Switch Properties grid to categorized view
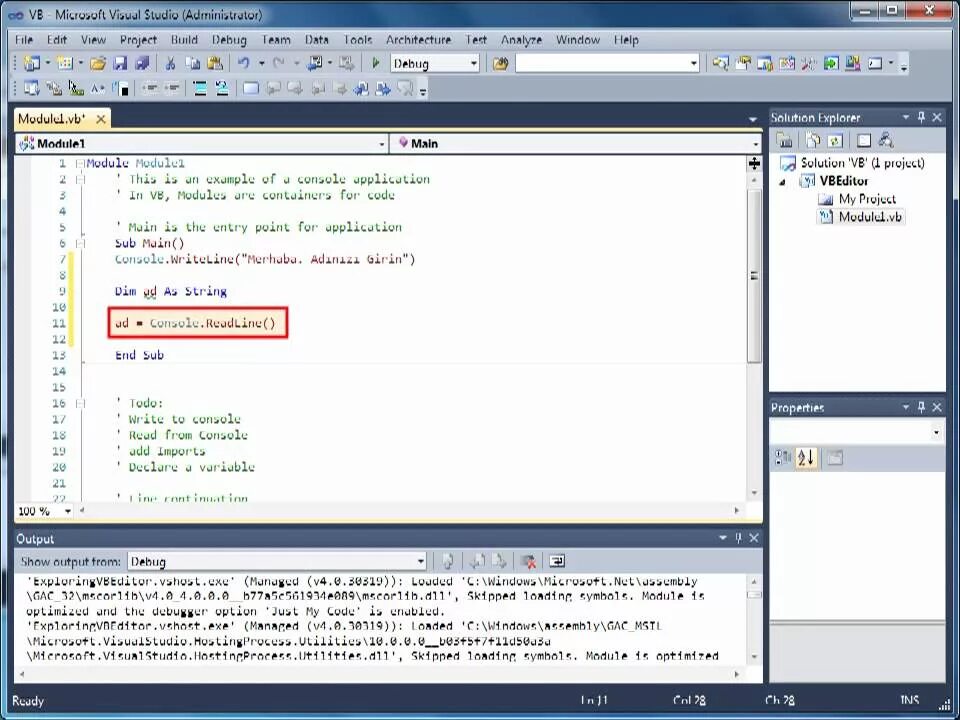Viewport: 960px width, 720px height. (782, 457)
